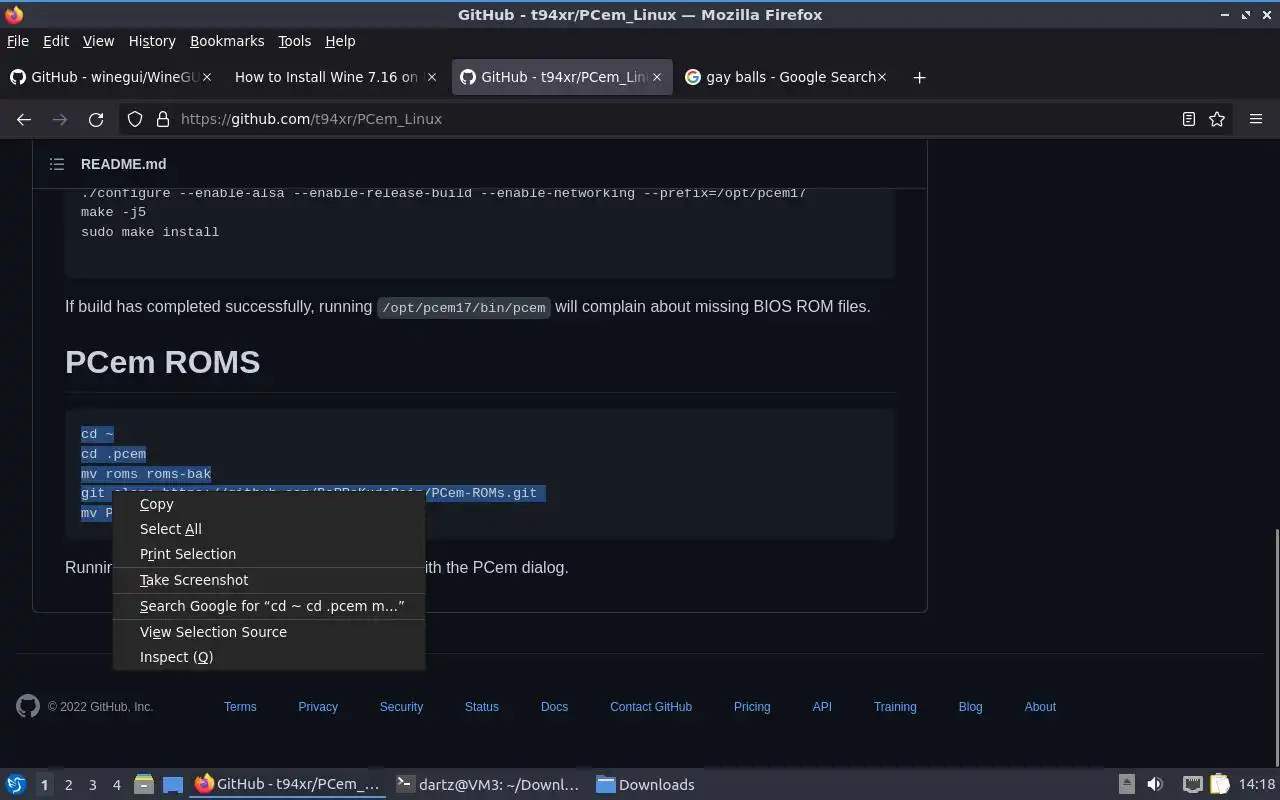Open the Blog footer link

(x=970, y=707)
